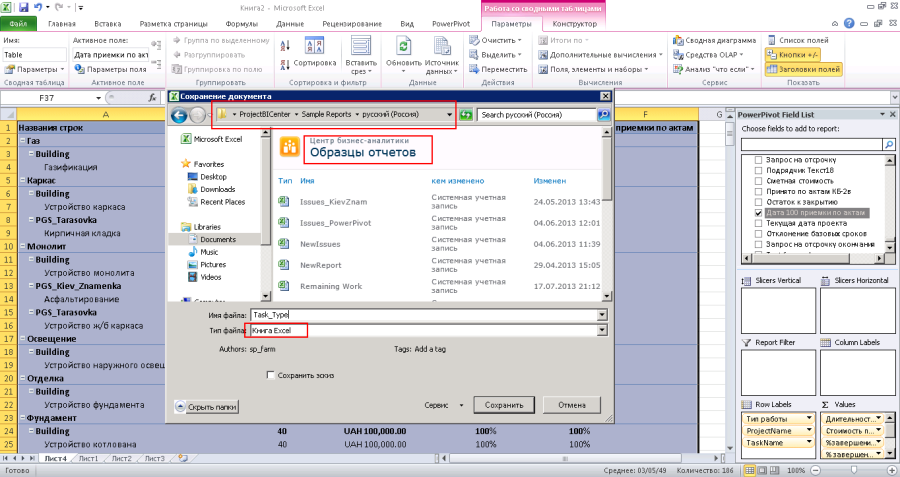Click the search icon in the PowerPivot Field List
Screen dimensions: 900x477
[x=889, y=144]
